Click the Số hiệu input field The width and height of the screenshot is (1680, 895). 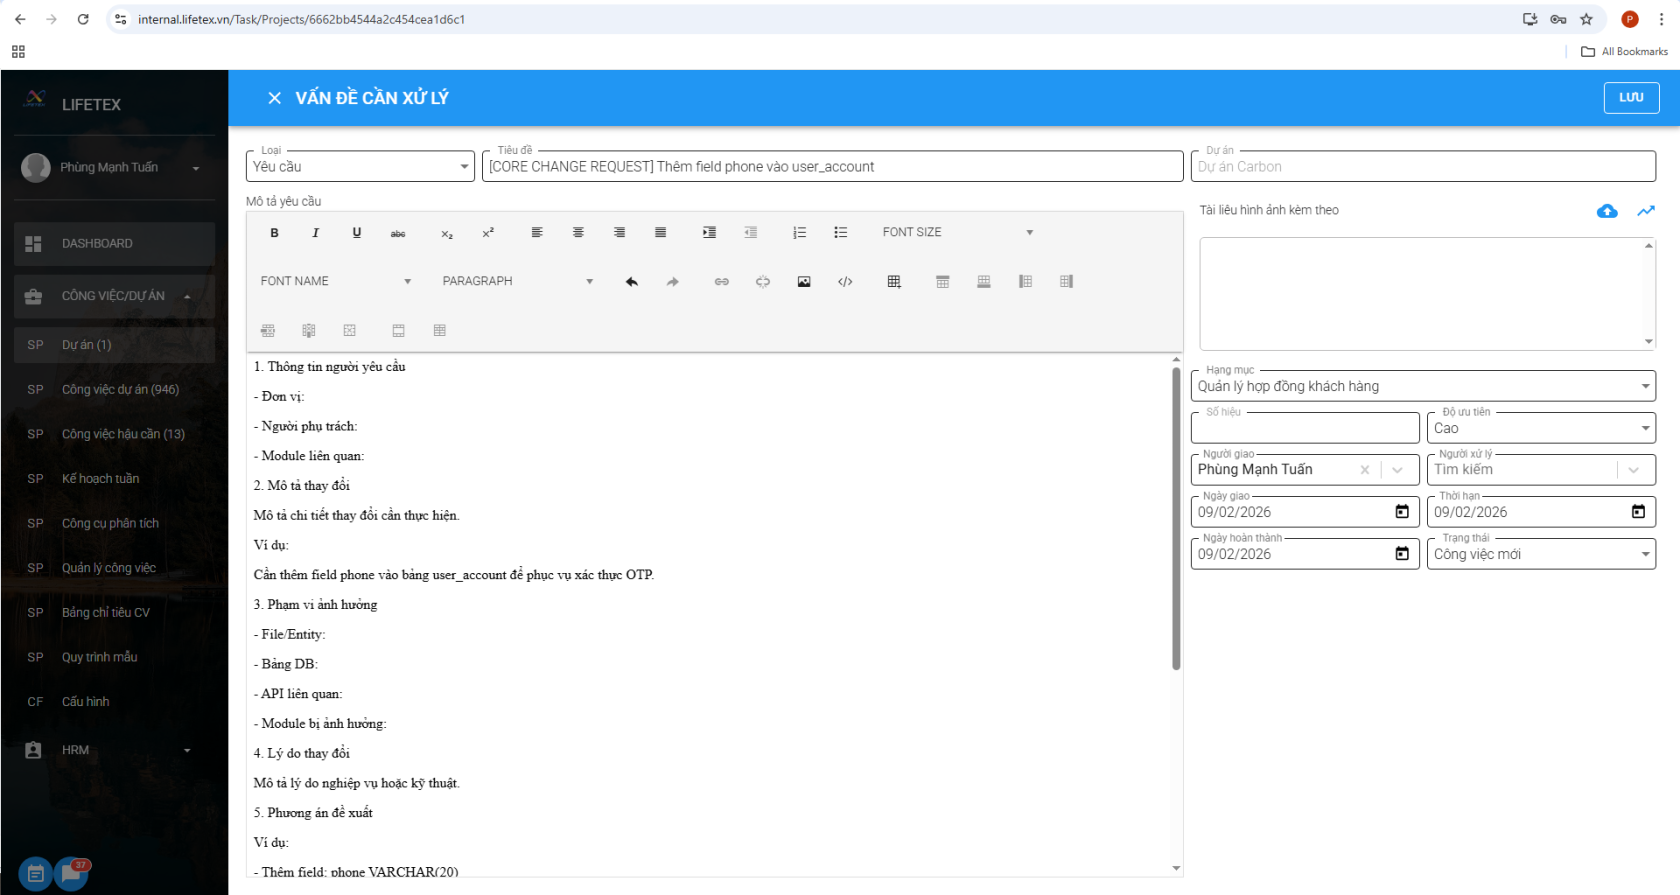coord(1304,428)
